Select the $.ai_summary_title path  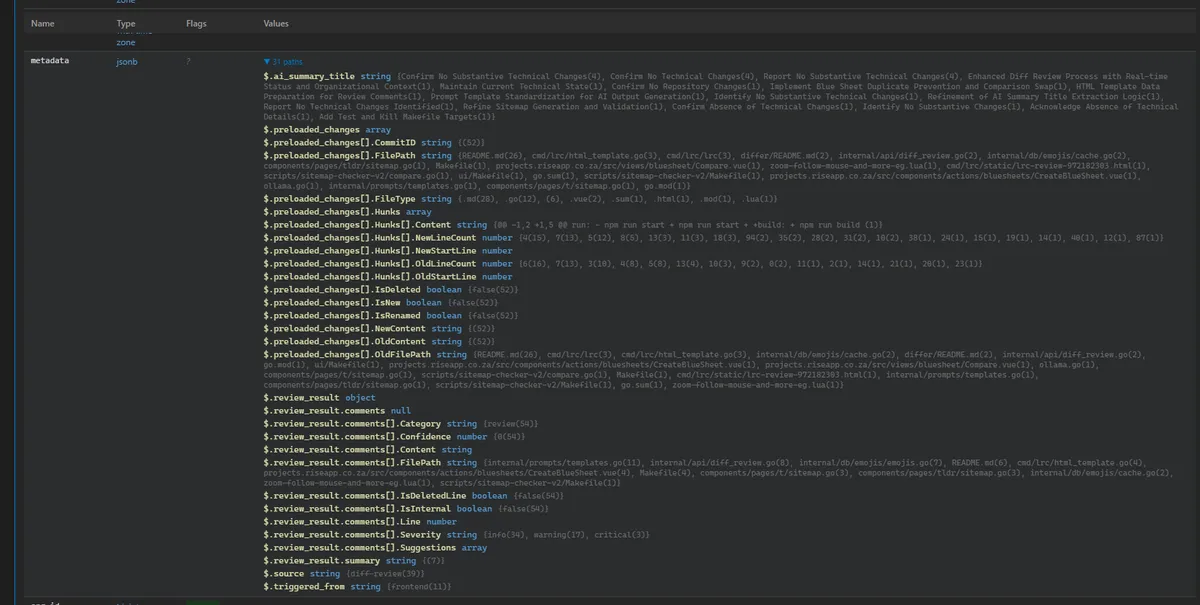click(309, 76)
